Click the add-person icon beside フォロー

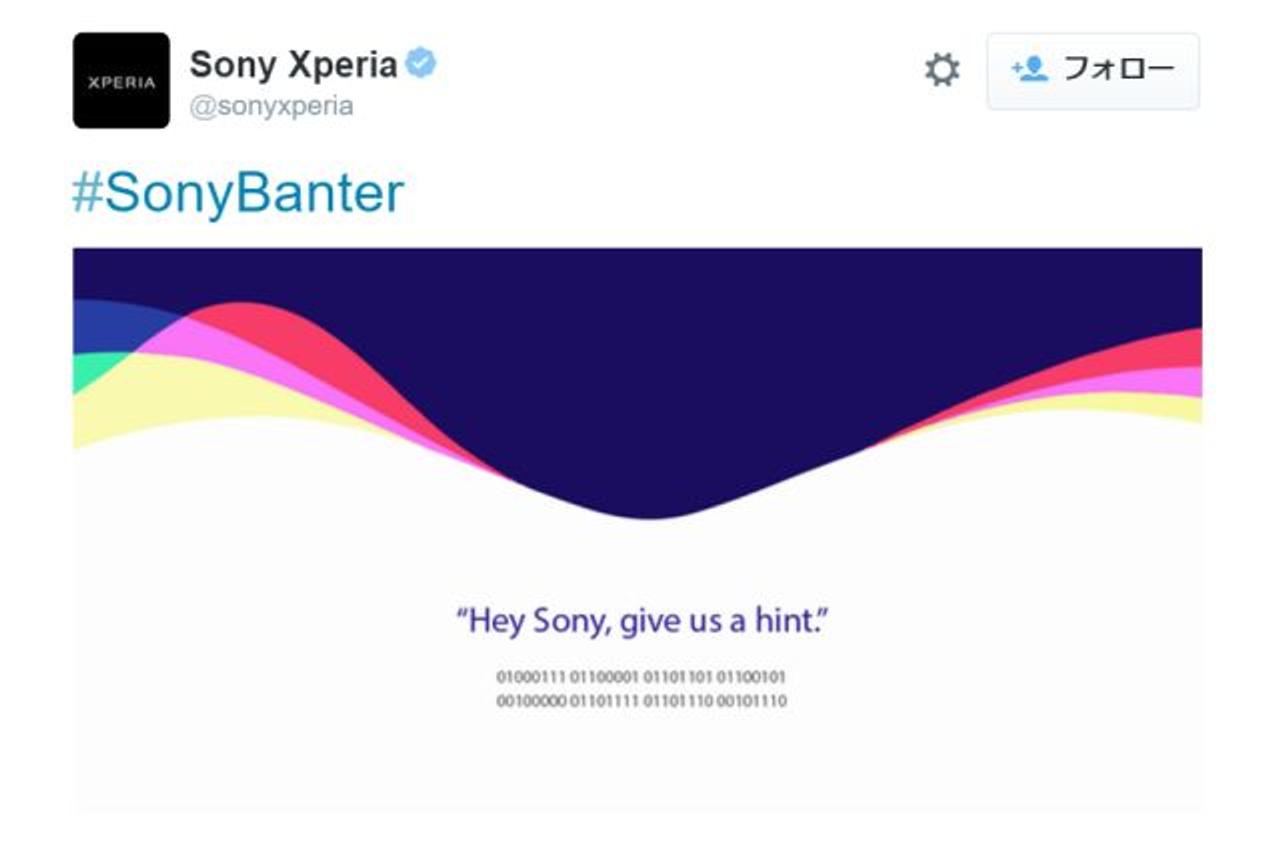1029,69
